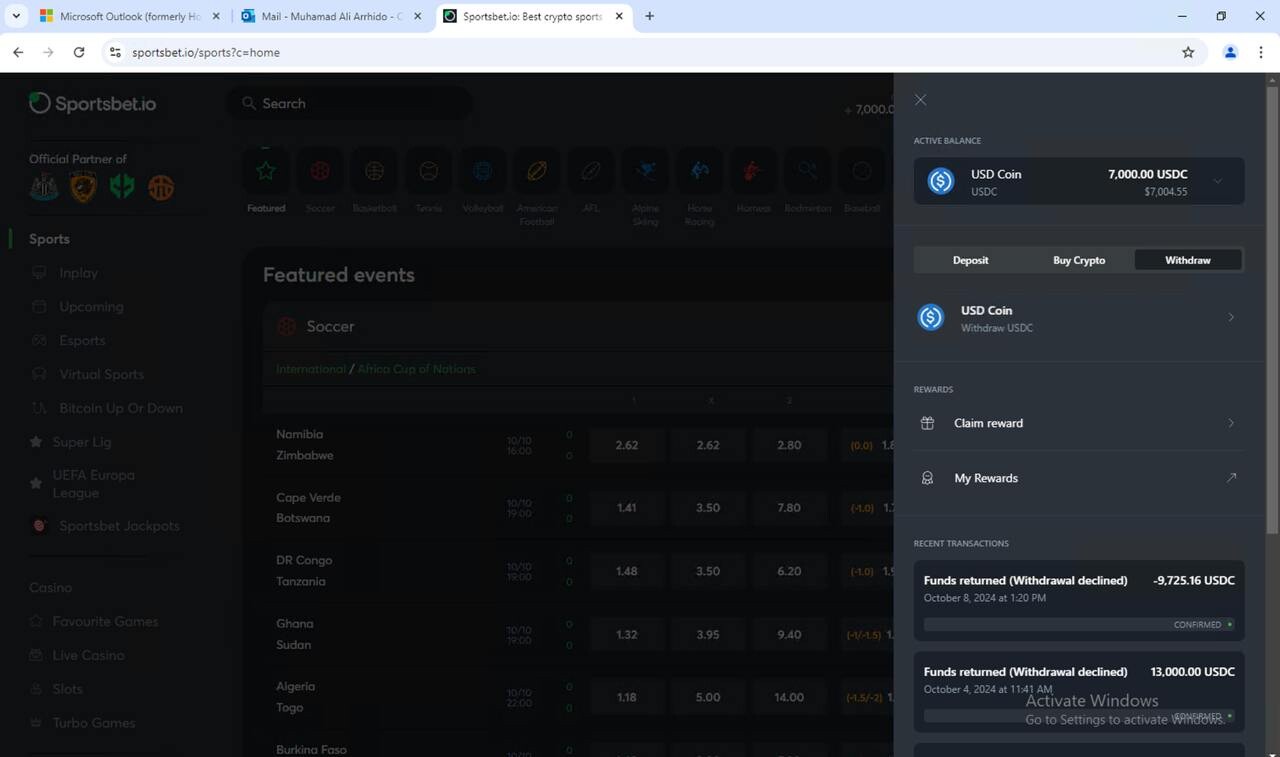Click the address bar URL
Screen dimensions: 1280x757
click(206, 52)
